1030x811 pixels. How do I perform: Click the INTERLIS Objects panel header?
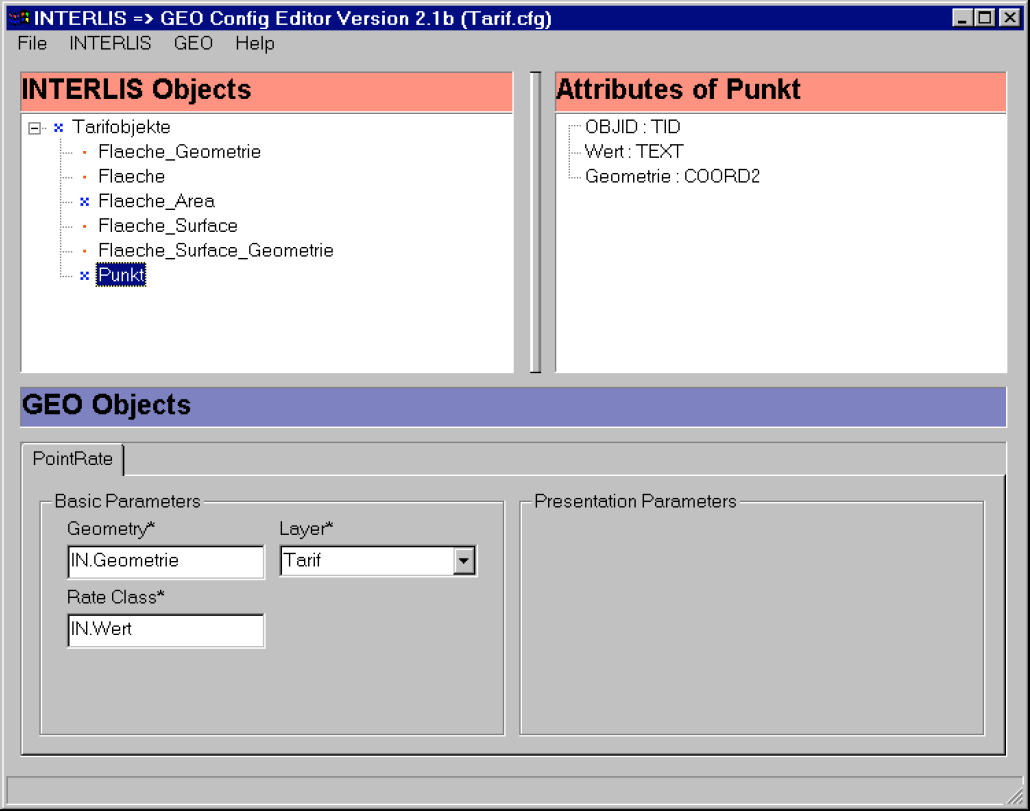click(x=267, y=91)
